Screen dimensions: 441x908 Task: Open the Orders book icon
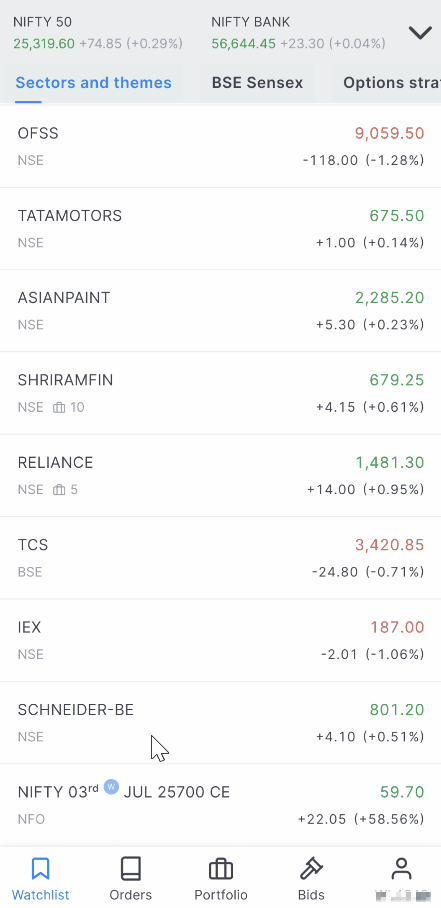[x=131, y=869]
